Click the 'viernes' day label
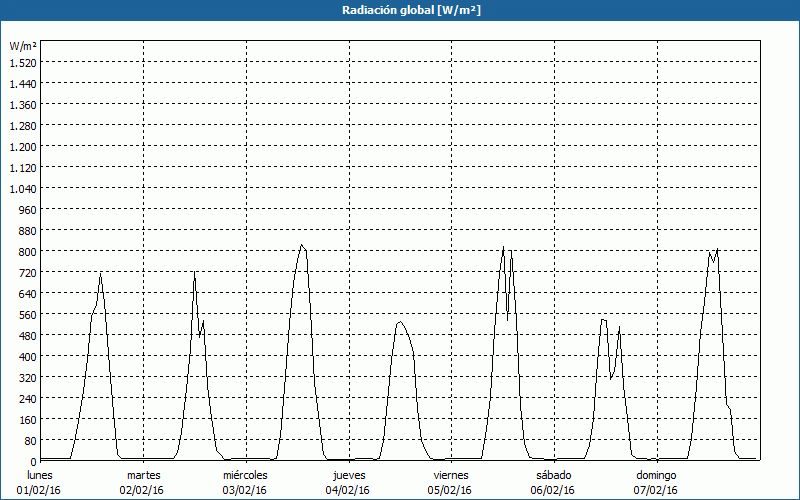The image size is (800, 500). [x=451, y=475]
